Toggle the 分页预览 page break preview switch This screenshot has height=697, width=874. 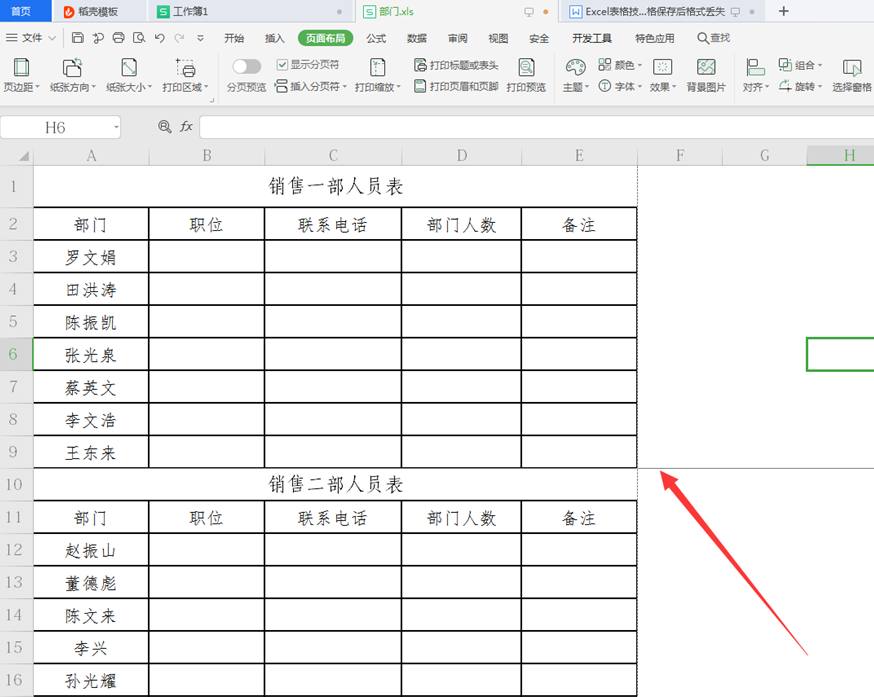pos(247,63)
